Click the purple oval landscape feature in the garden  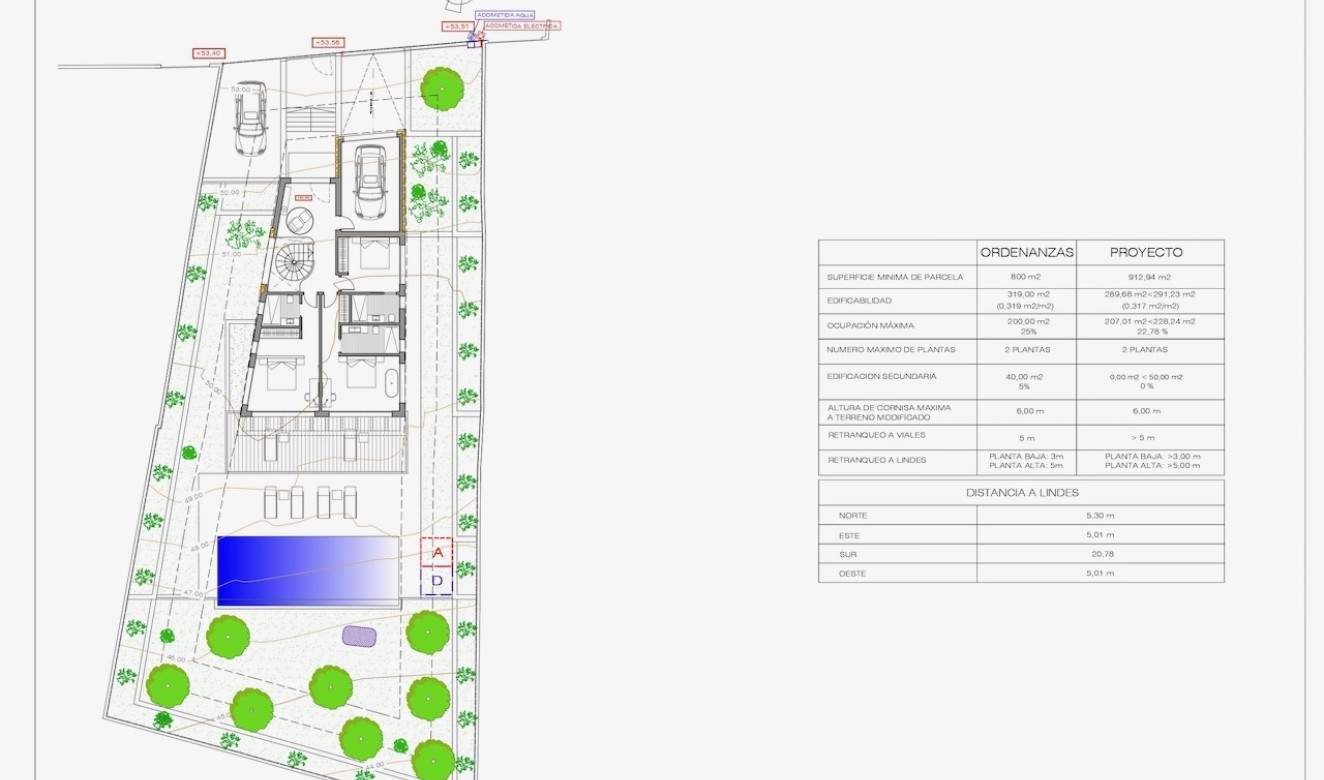click(x=360, y=636)
